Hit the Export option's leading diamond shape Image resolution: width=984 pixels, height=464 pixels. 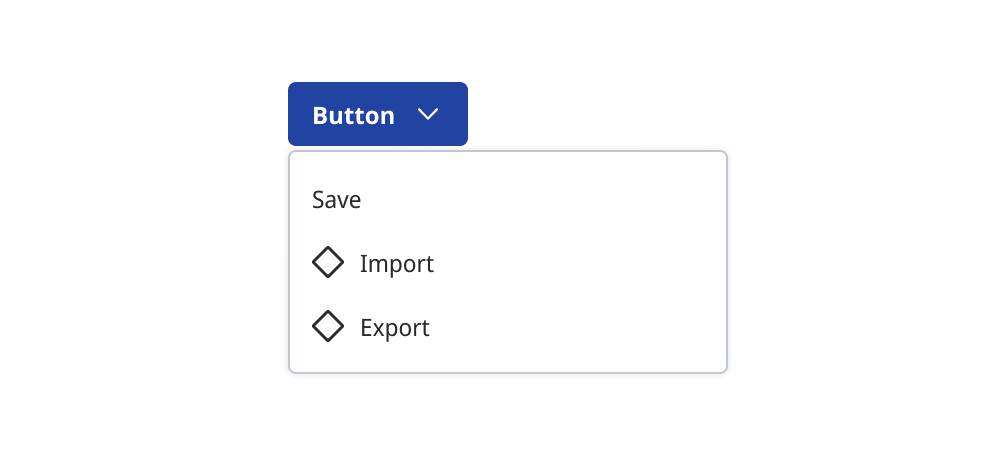click(x=328, y=326)
